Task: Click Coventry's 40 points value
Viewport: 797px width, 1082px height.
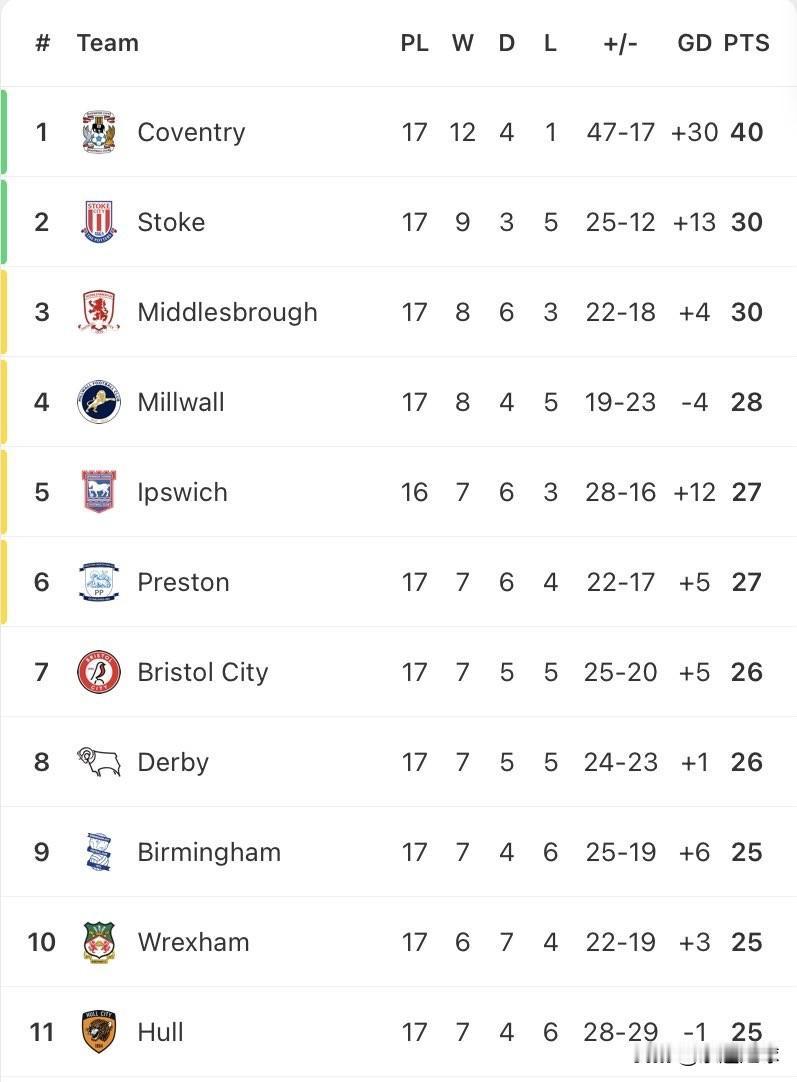Action: click(x=746, y=132)
